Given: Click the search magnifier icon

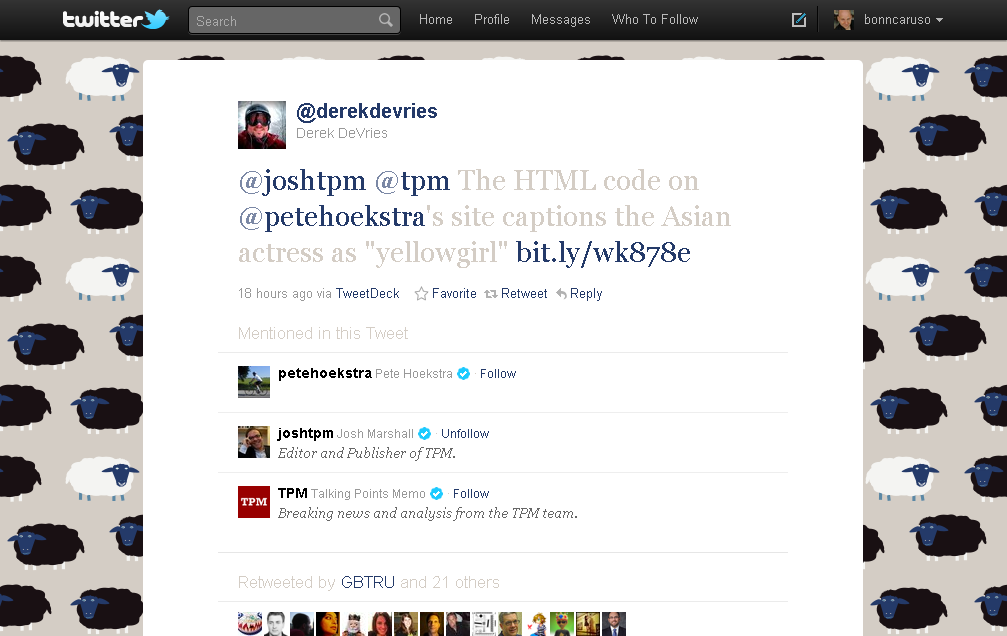Looking at the screenshot, I should coord(386,20).
